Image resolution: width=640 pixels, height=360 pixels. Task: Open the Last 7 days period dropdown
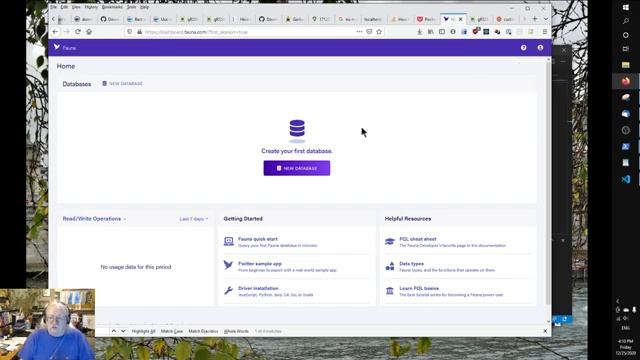[194, 219]
